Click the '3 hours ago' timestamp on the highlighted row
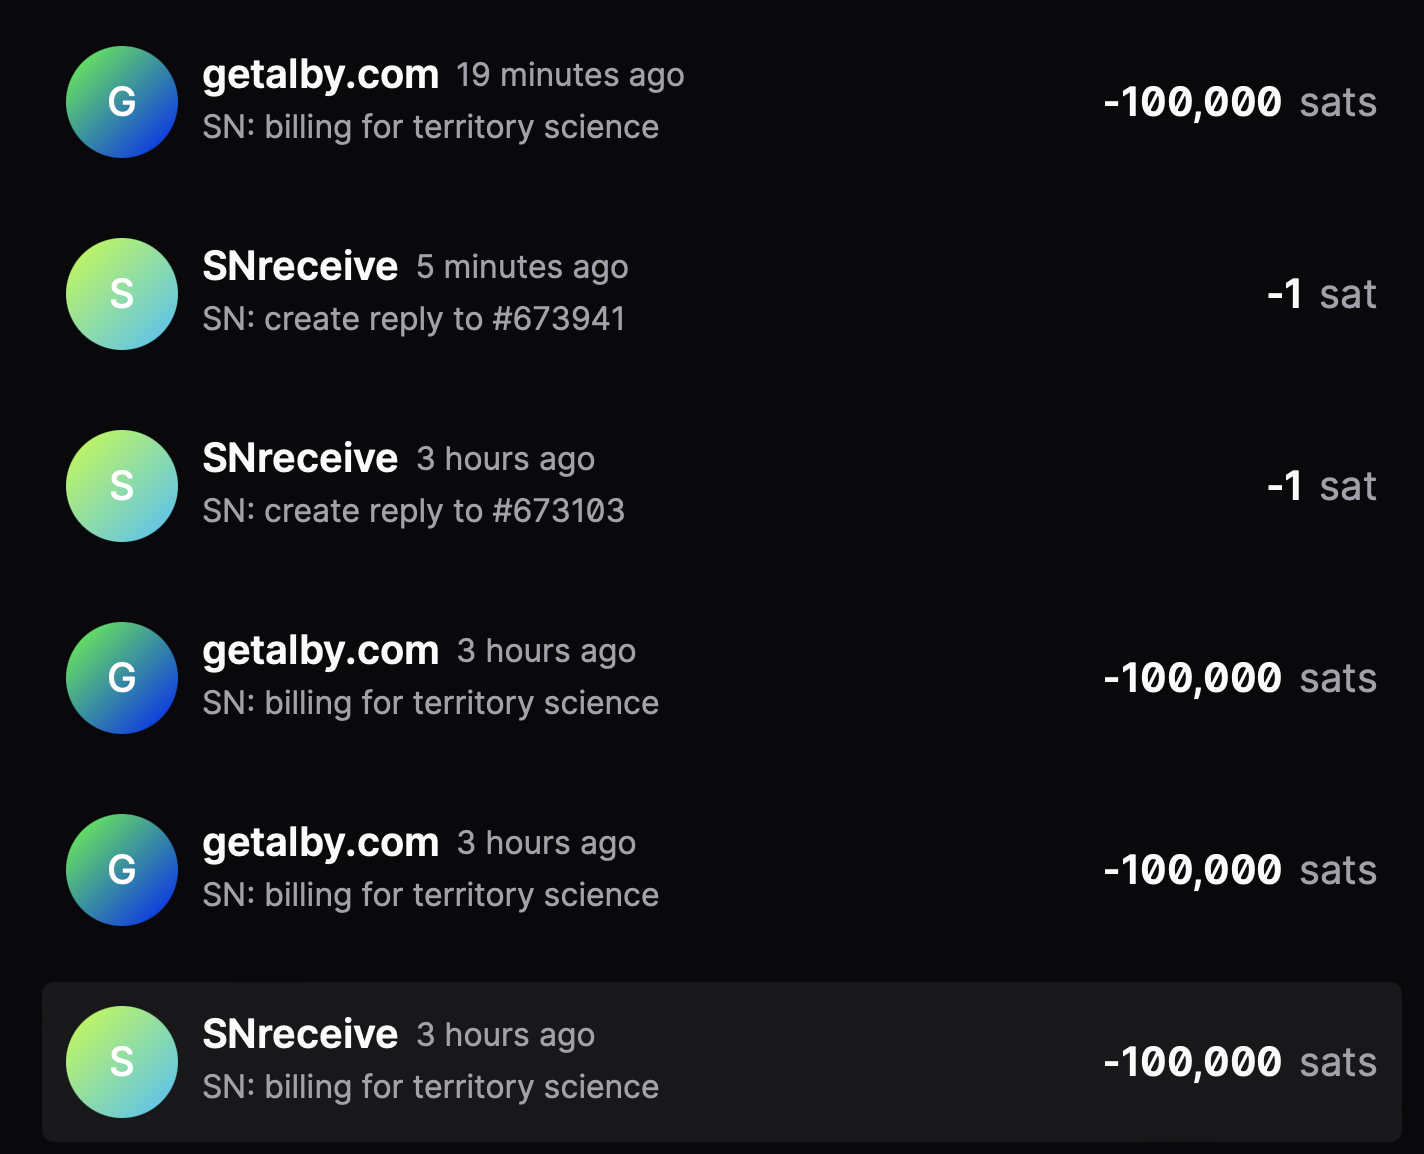1424x1154 pixels. (x=506, y=1036)
